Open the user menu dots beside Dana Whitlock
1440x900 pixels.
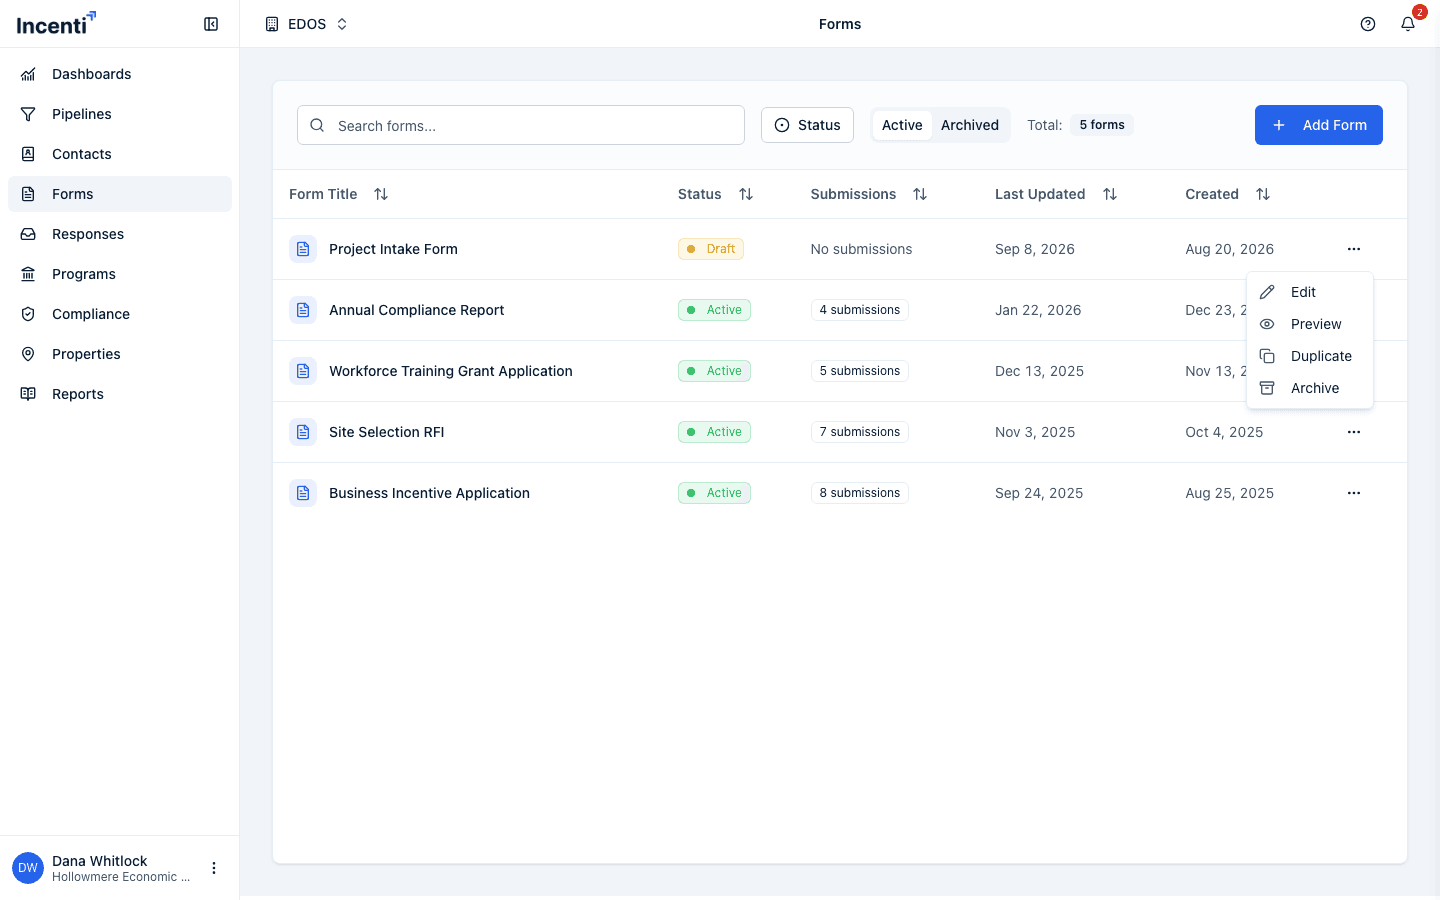[214, 868]
